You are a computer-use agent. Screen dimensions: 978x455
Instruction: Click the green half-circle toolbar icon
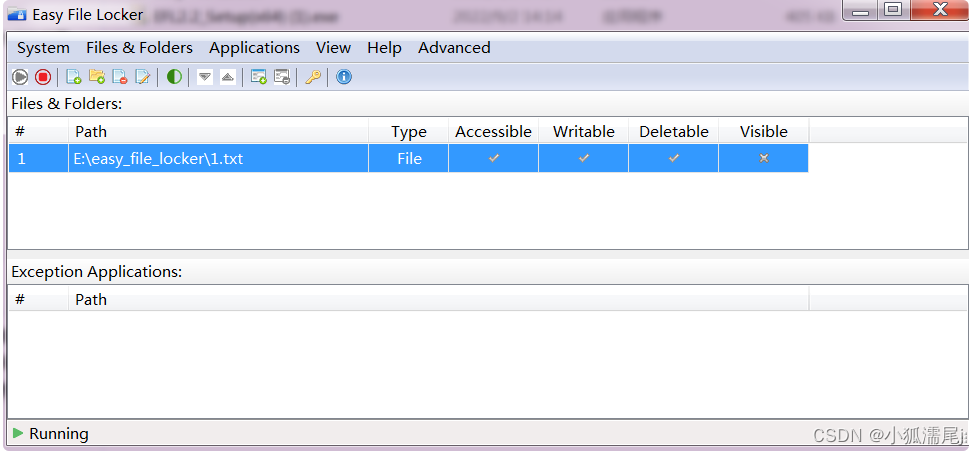click(174, 77)
